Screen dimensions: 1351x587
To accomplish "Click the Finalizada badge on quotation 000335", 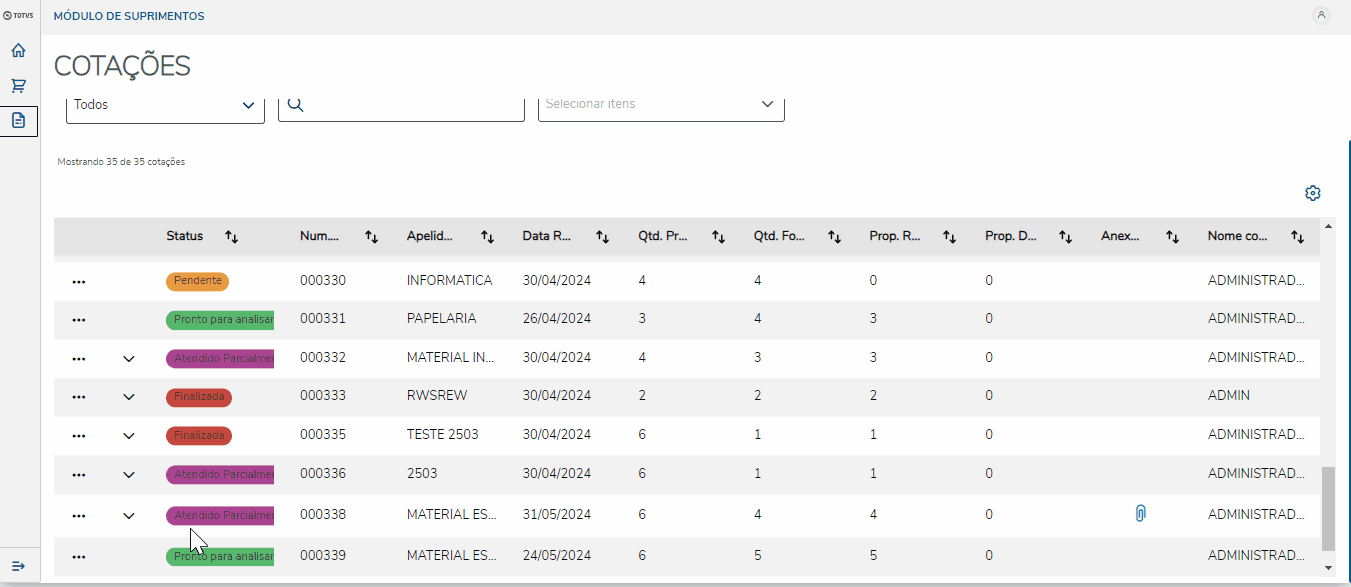I will [199, 436].
